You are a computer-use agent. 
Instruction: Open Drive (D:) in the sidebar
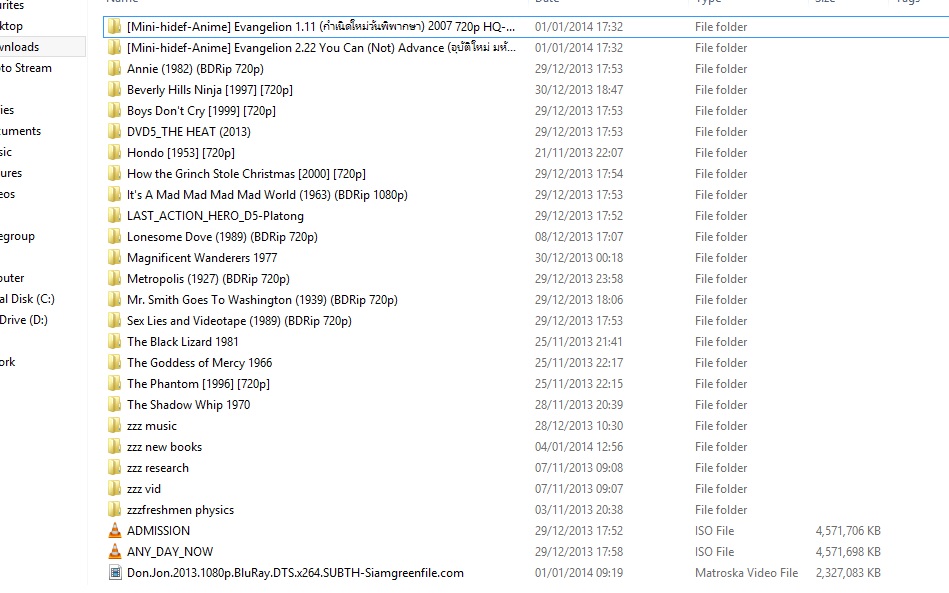tap(24, 320)
